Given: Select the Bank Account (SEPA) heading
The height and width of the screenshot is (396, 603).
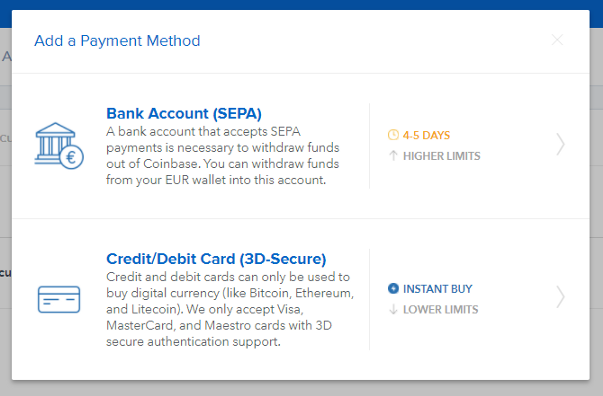Looking at the screenshot, I should (x=184, y=113).
